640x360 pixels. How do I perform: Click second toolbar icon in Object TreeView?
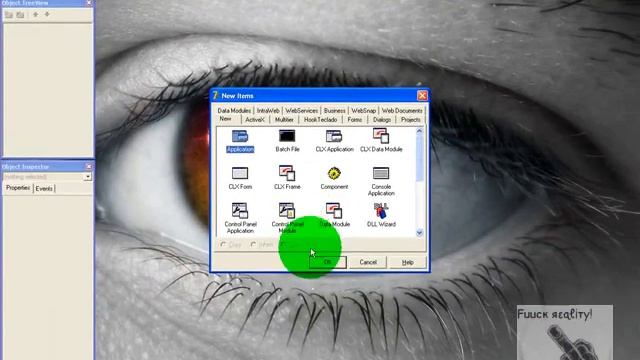(x=20, y=15)
